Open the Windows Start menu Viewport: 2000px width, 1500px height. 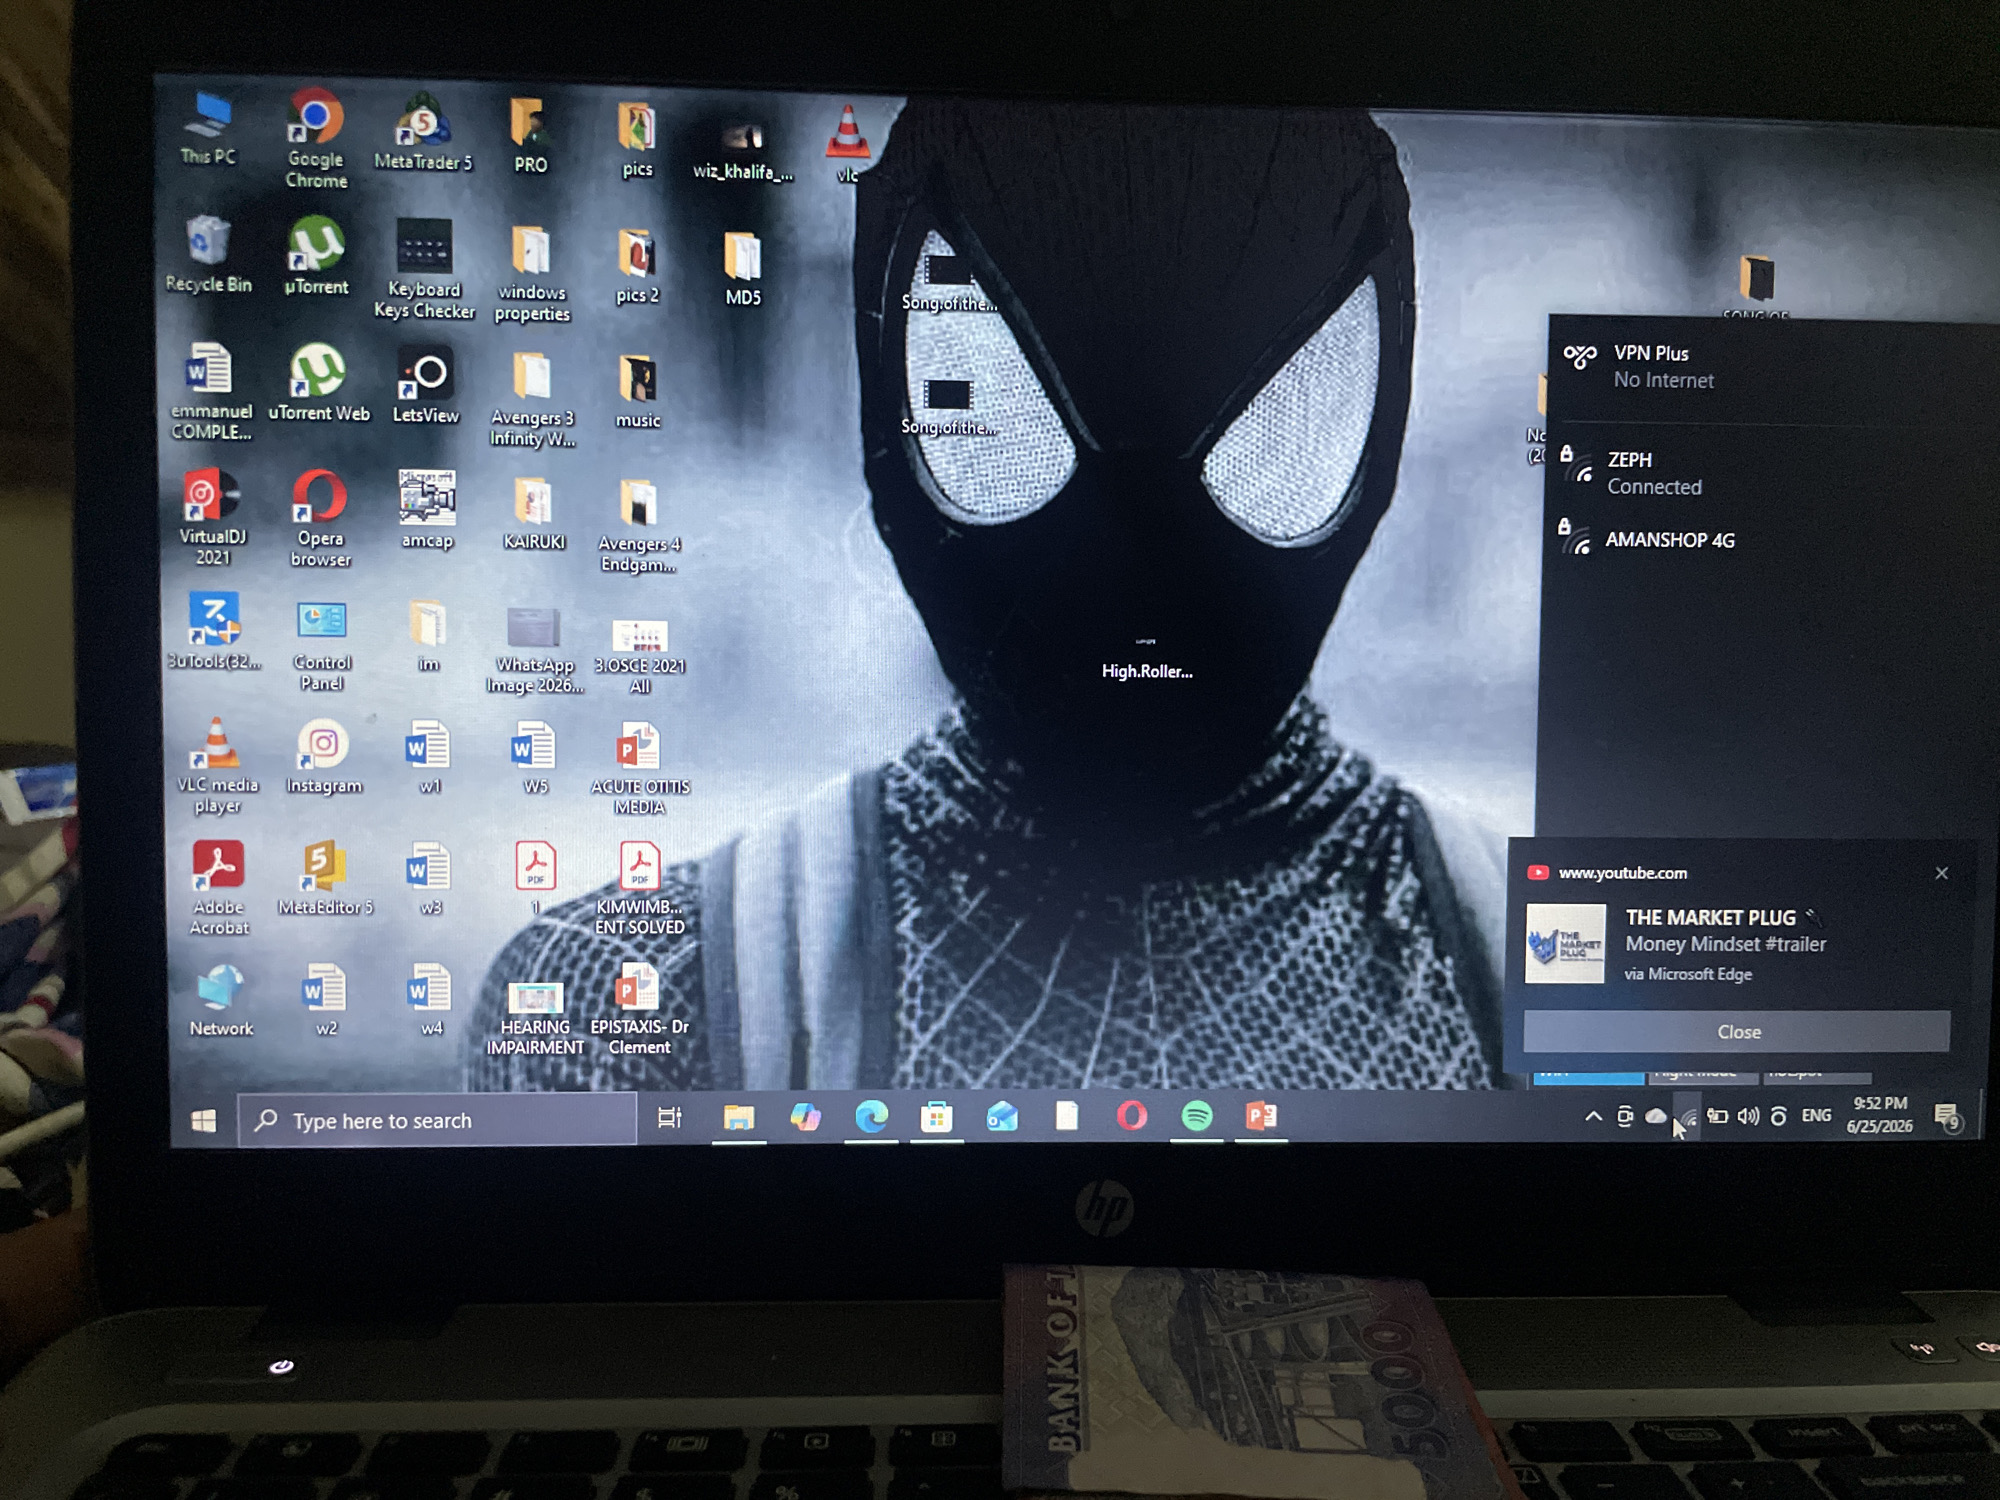(x=204, y=1121)
